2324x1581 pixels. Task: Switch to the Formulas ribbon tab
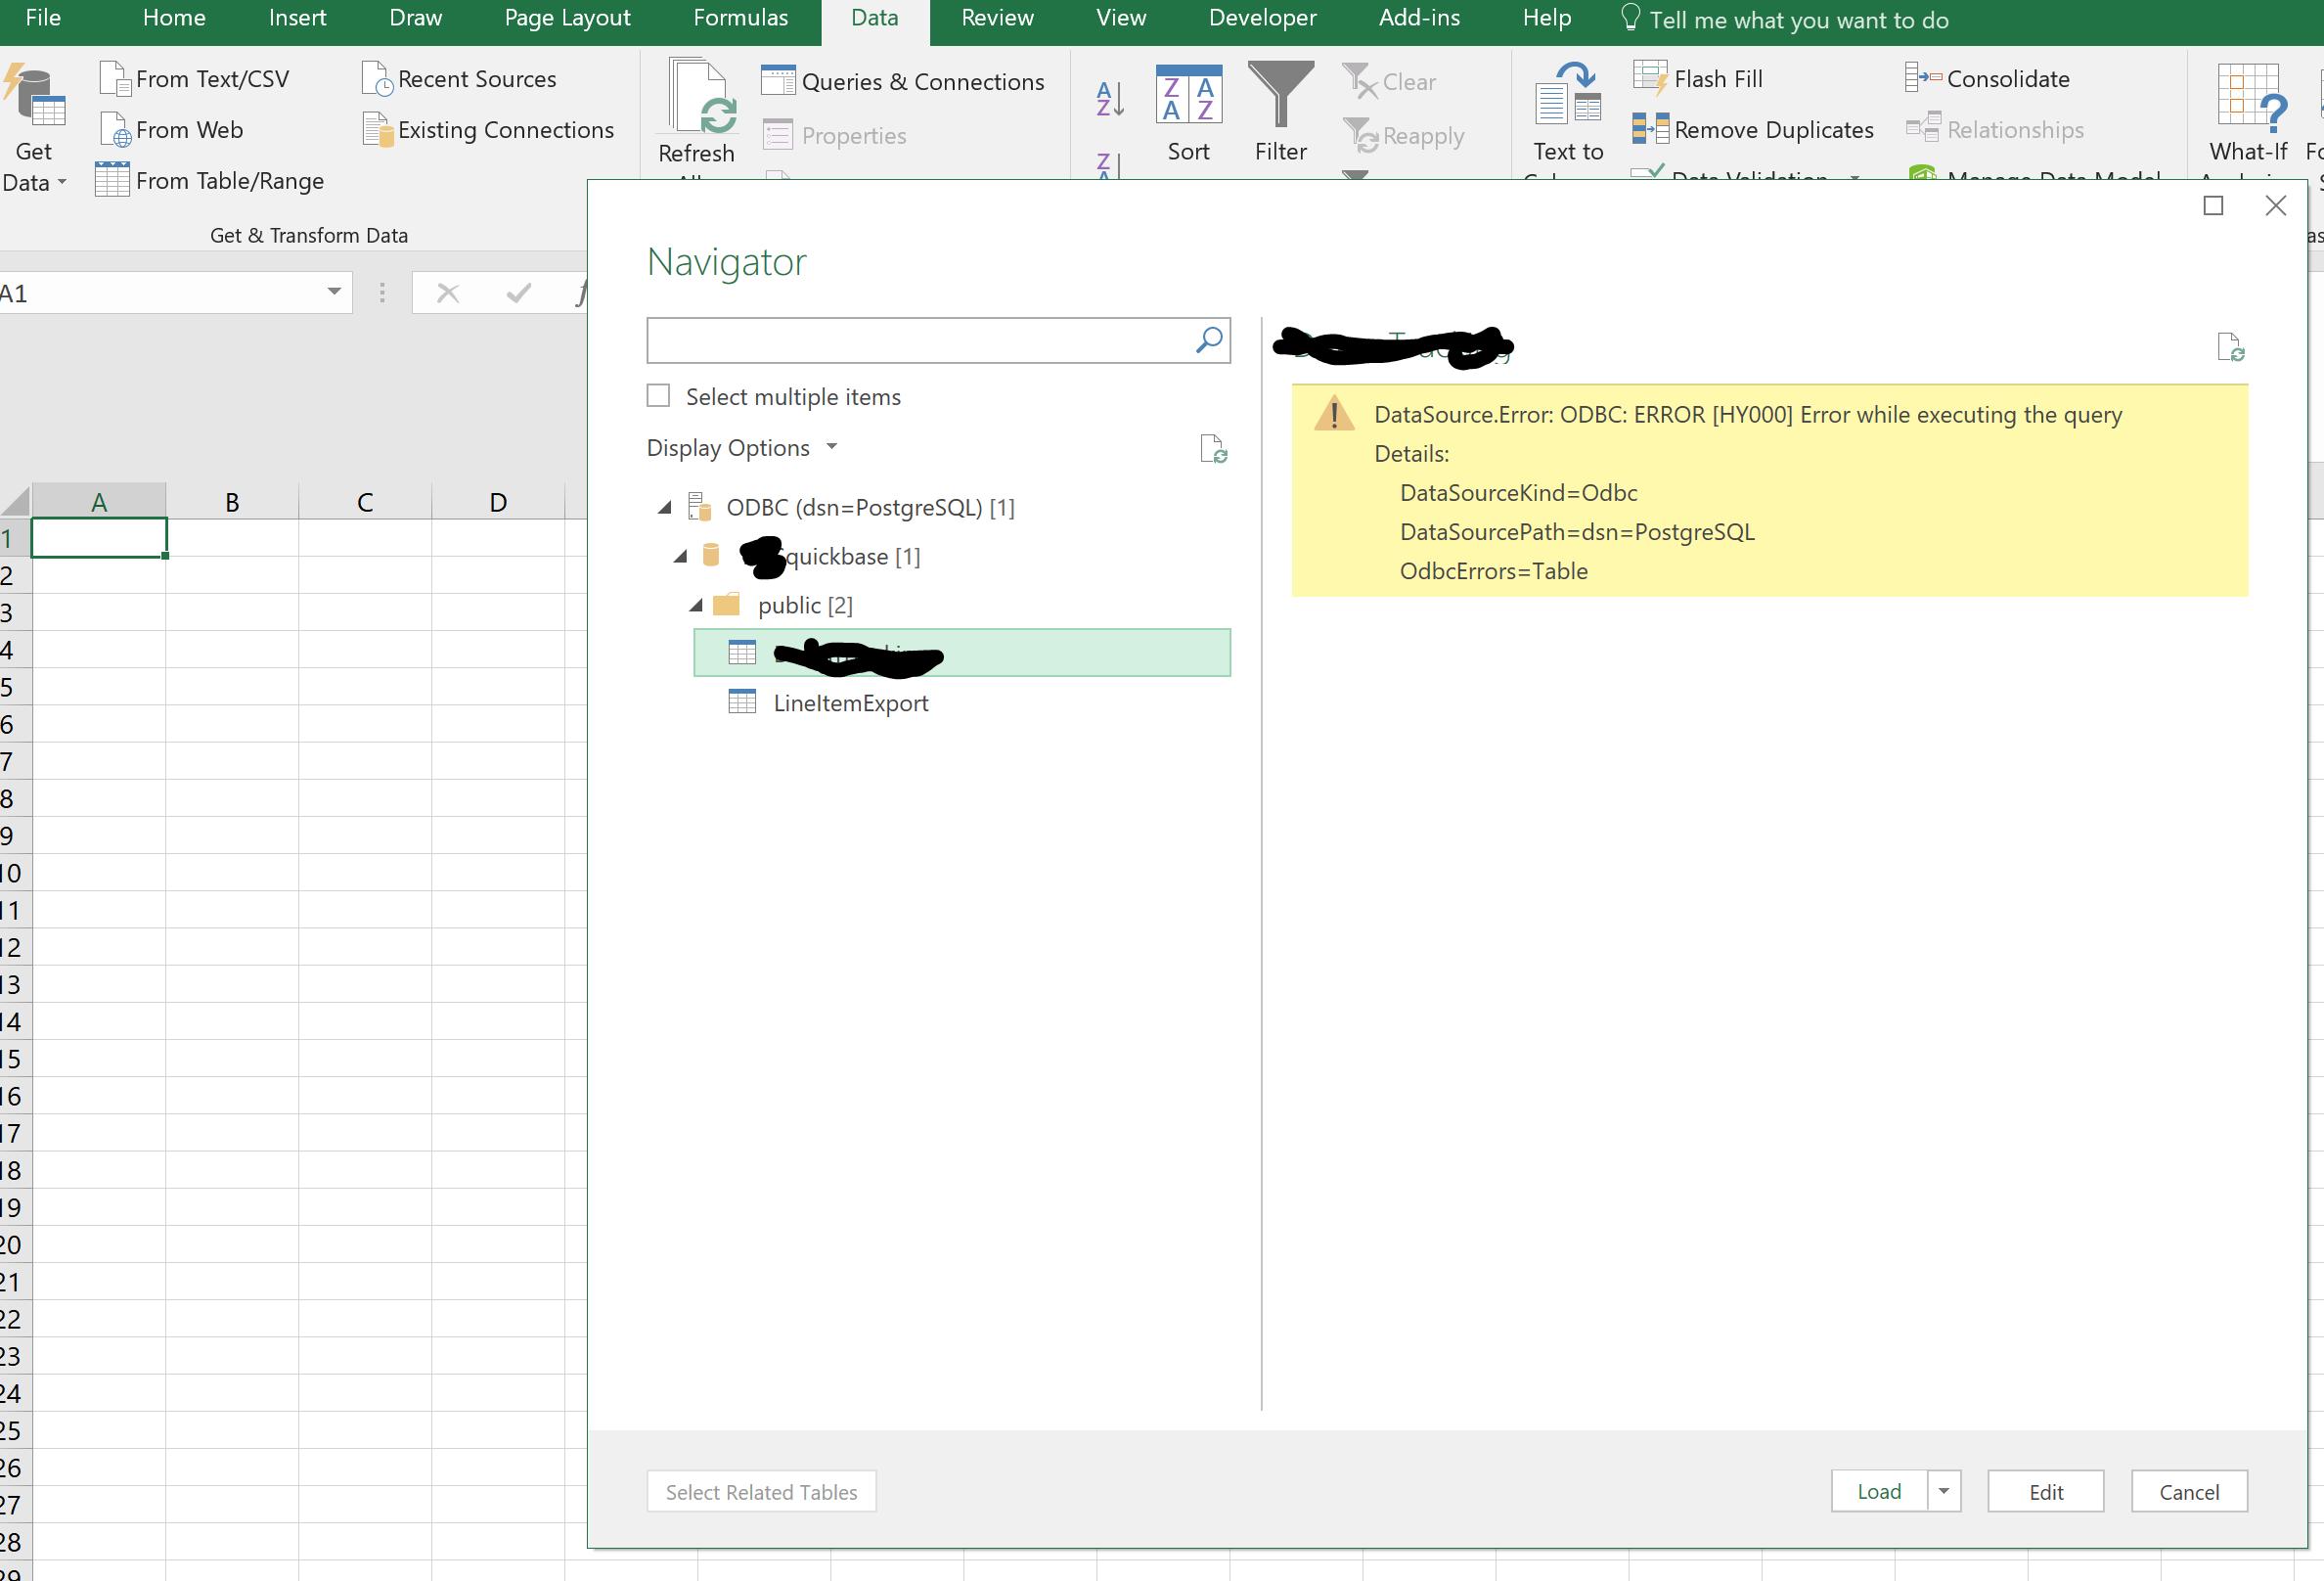pos(740,18)
